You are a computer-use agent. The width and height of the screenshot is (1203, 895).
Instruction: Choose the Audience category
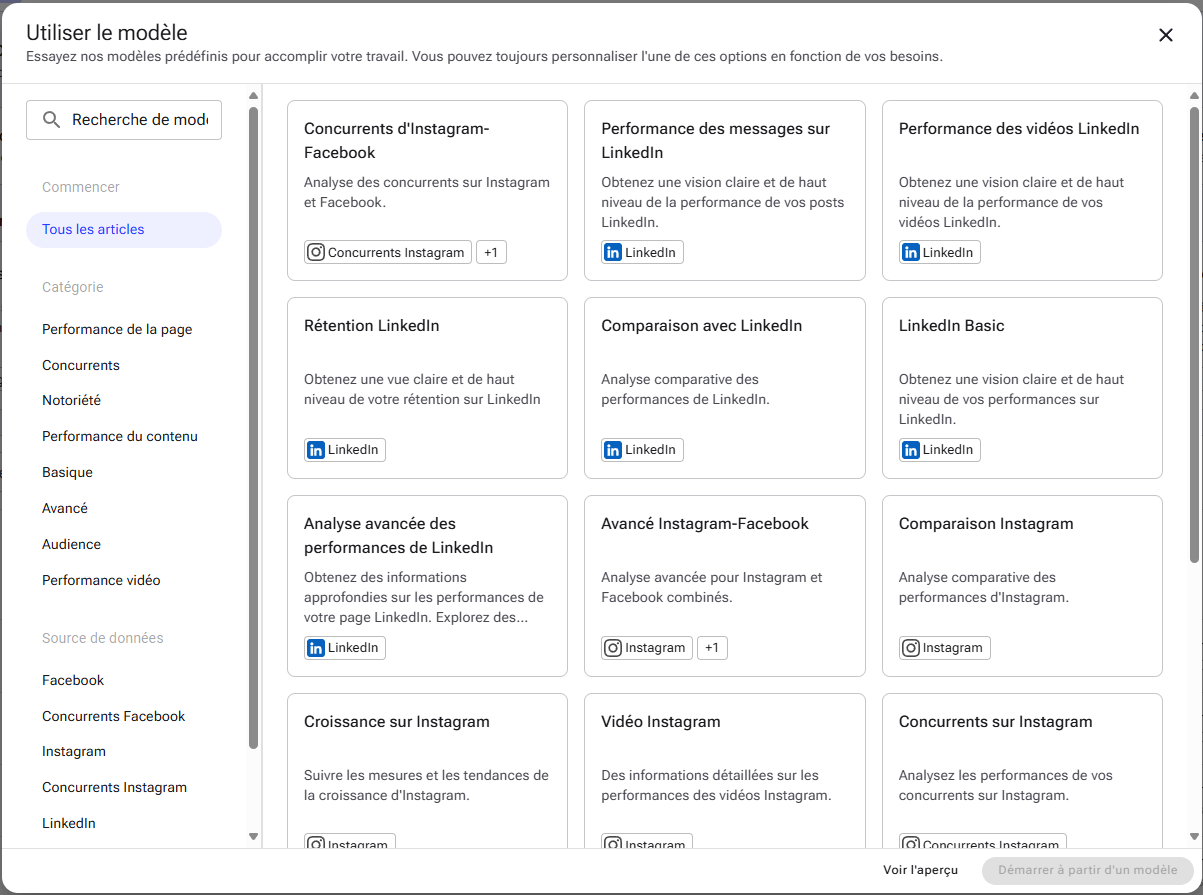(x=71, y=545)
